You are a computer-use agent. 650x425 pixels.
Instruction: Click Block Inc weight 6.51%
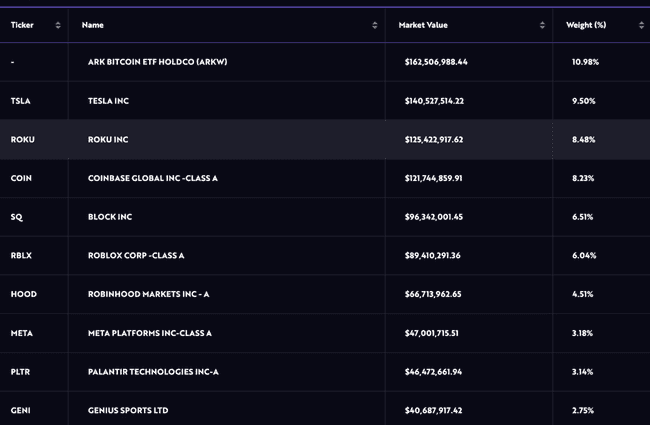(583, 217)
